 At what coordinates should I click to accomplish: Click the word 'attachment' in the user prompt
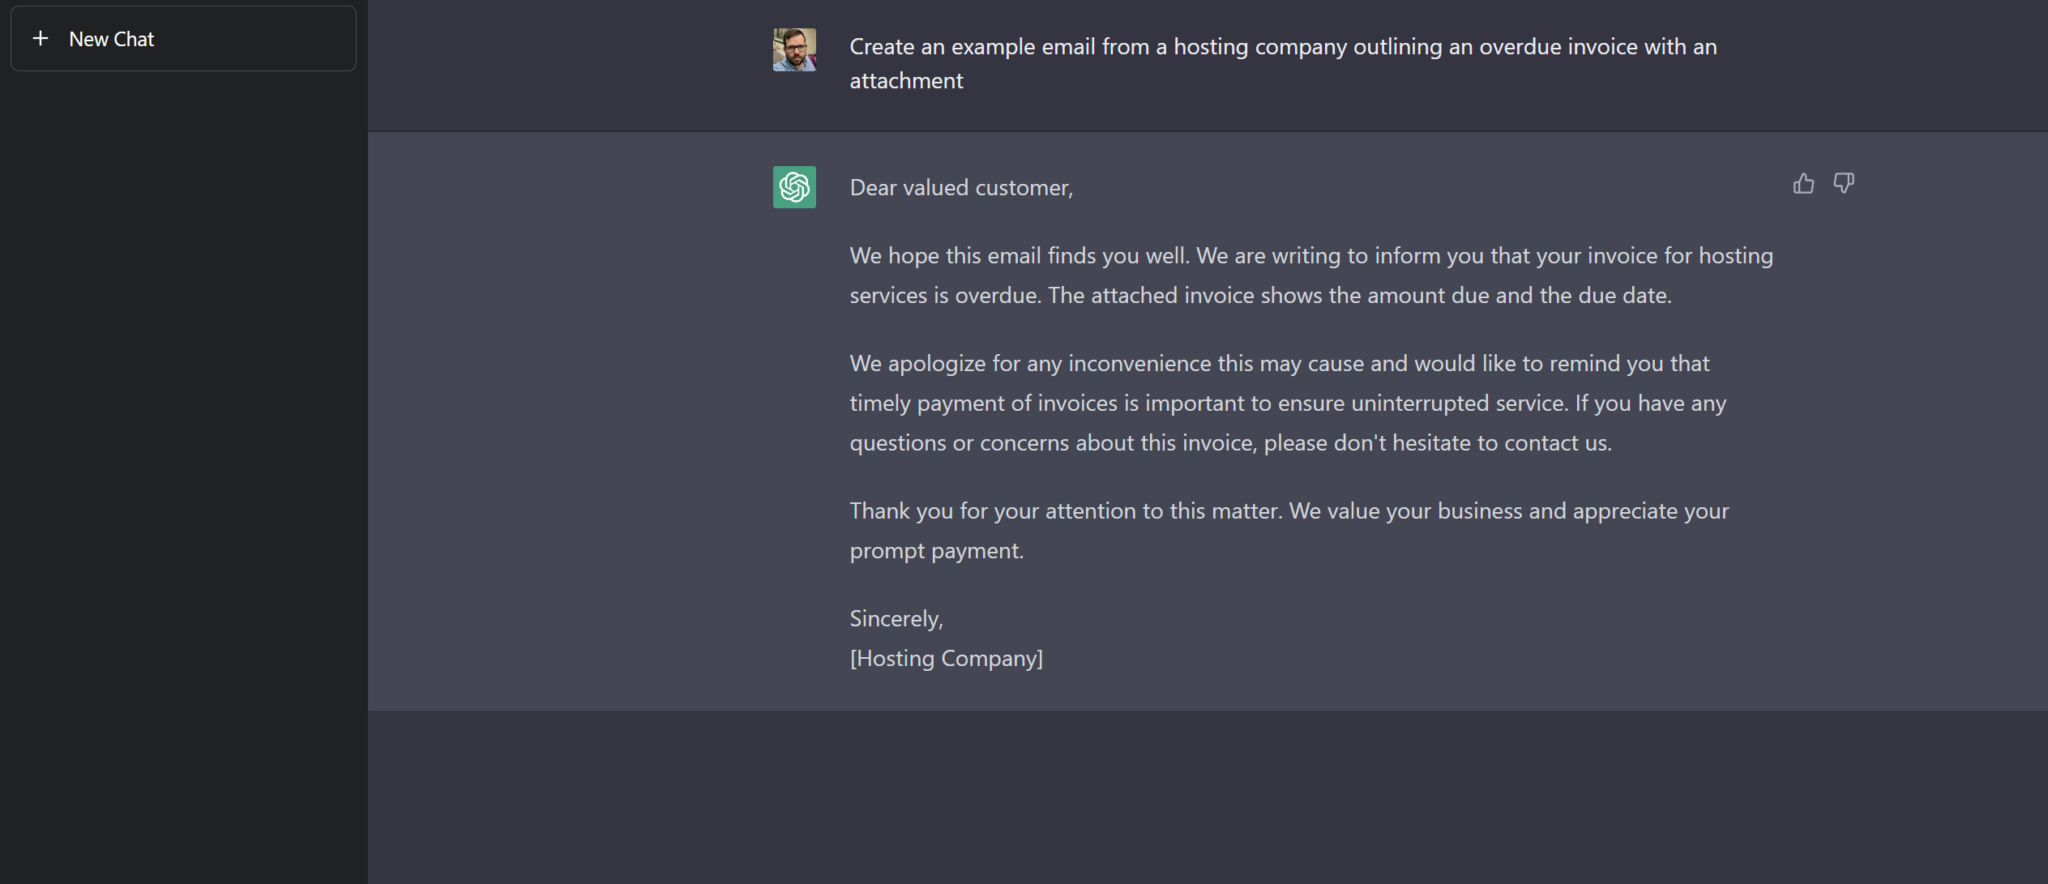[906, 81]
